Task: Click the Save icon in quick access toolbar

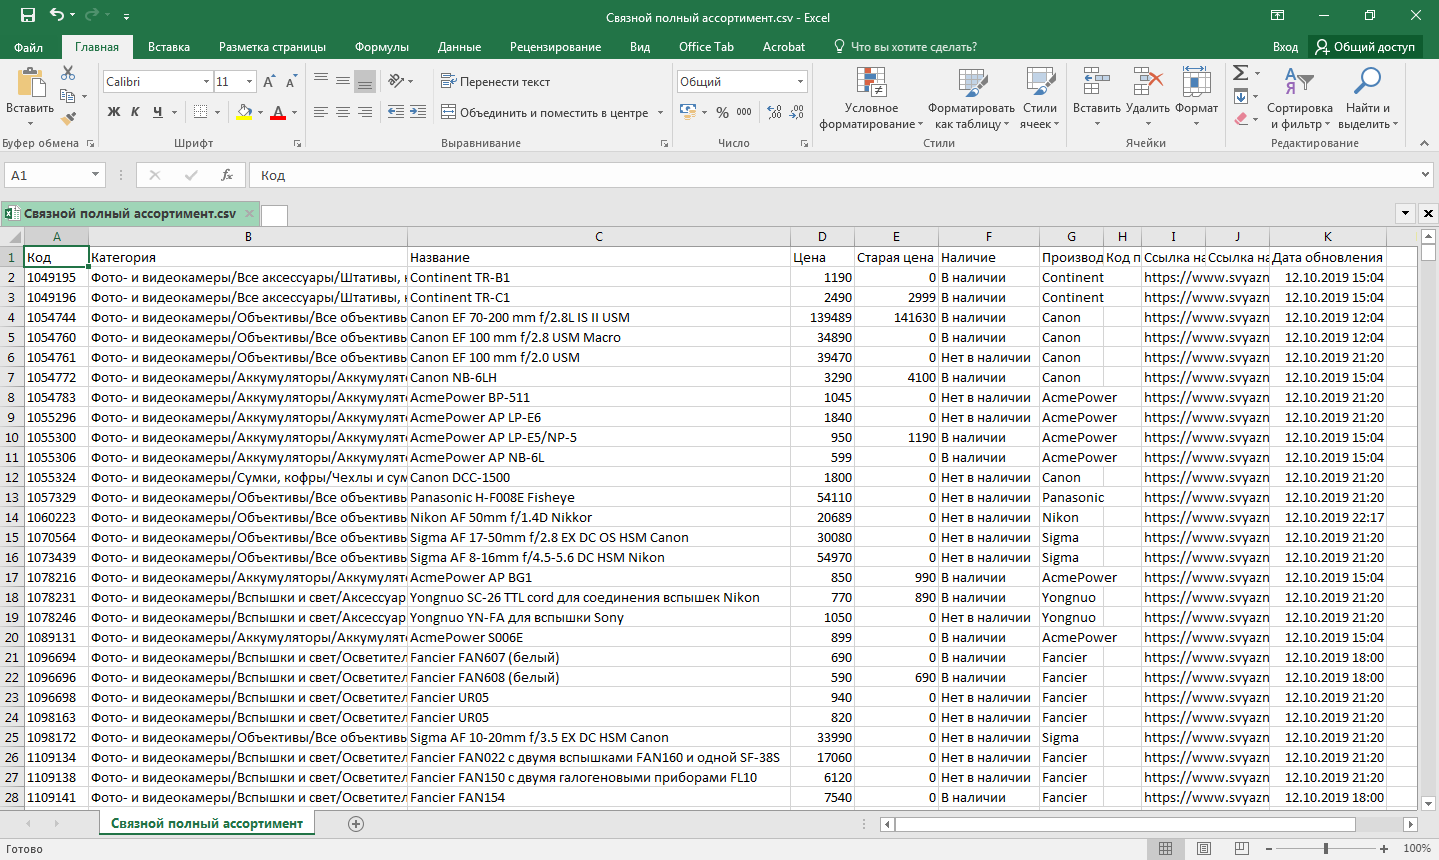Action: [27, 15]
